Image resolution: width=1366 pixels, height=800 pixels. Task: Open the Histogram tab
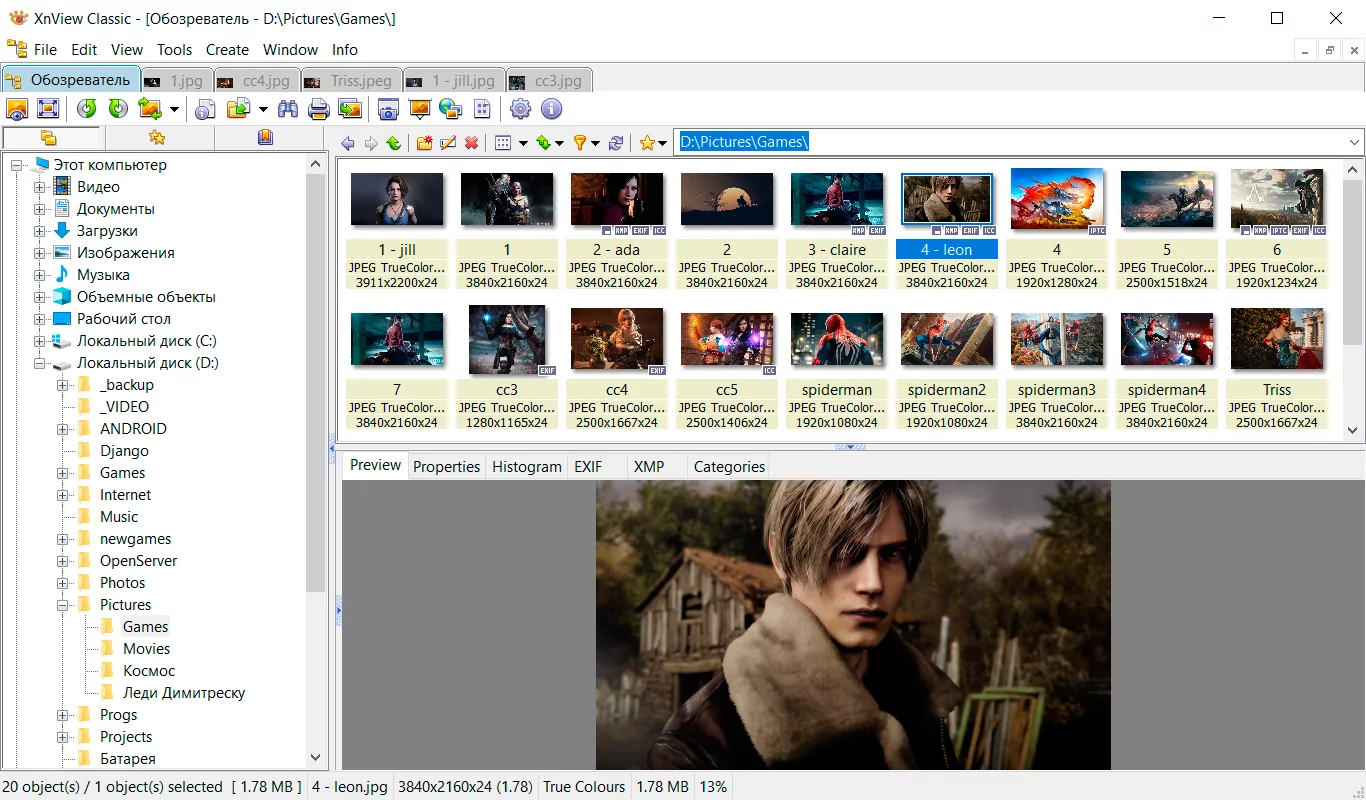click(526, 466)
